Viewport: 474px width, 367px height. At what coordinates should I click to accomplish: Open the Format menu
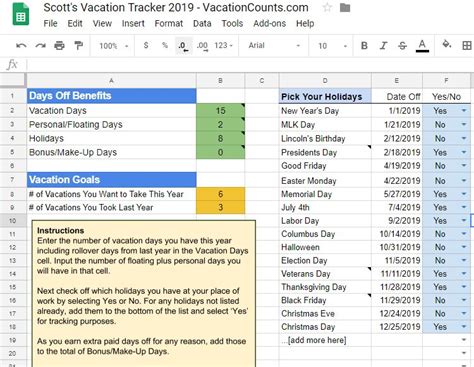tap(169, 24)
